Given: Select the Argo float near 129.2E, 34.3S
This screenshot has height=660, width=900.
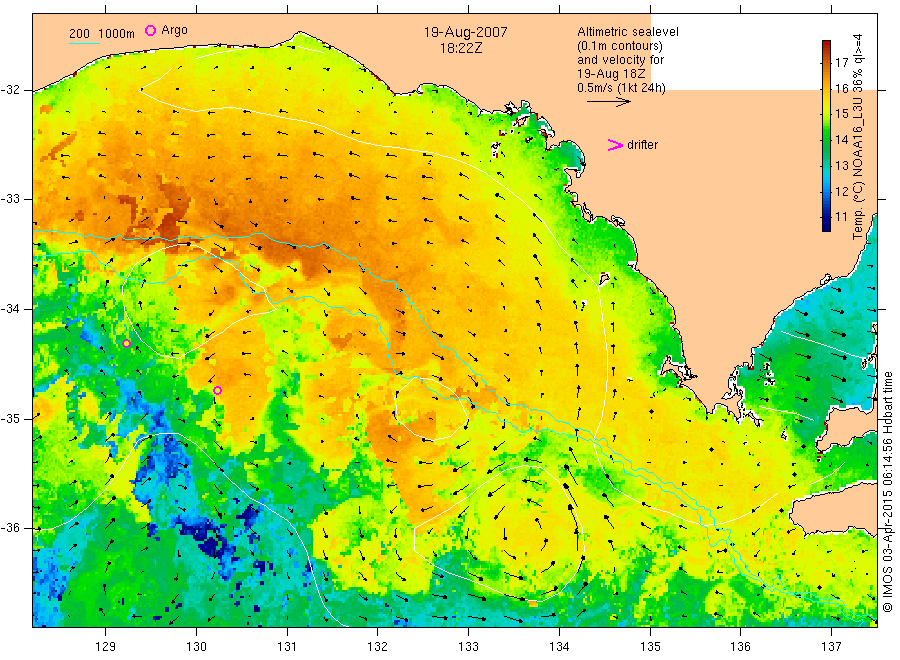Looking at the screenshot, I should click(x=126, y=344).
